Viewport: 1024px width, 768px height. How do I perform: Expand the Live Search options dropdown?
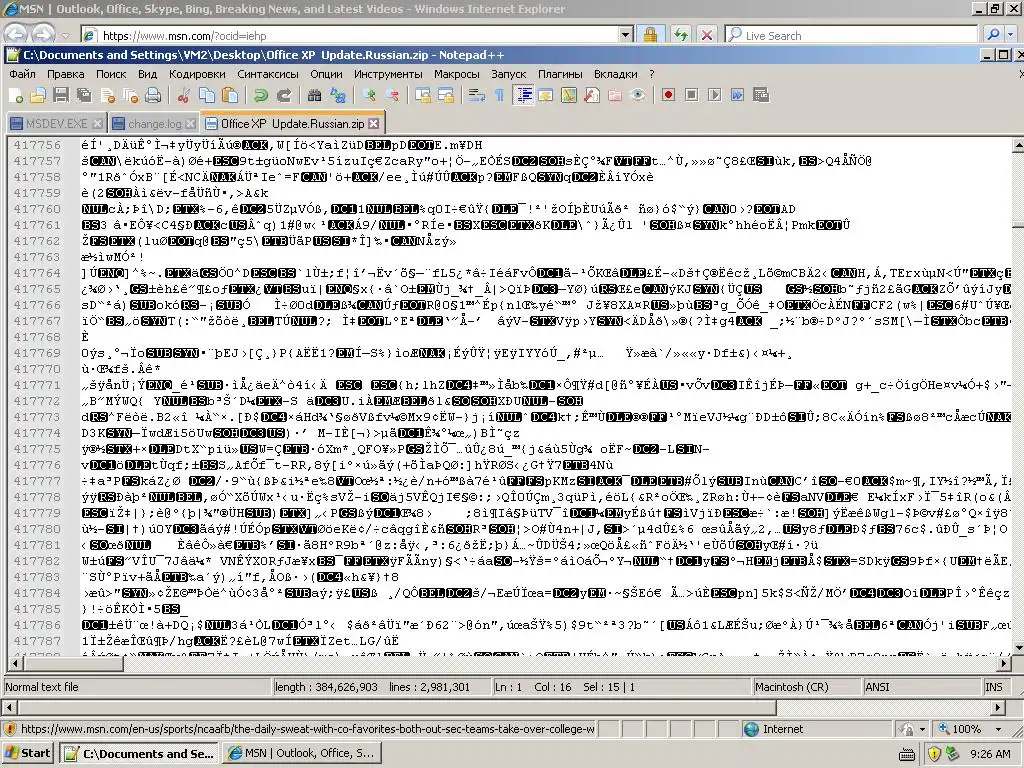pos(1012,35)
